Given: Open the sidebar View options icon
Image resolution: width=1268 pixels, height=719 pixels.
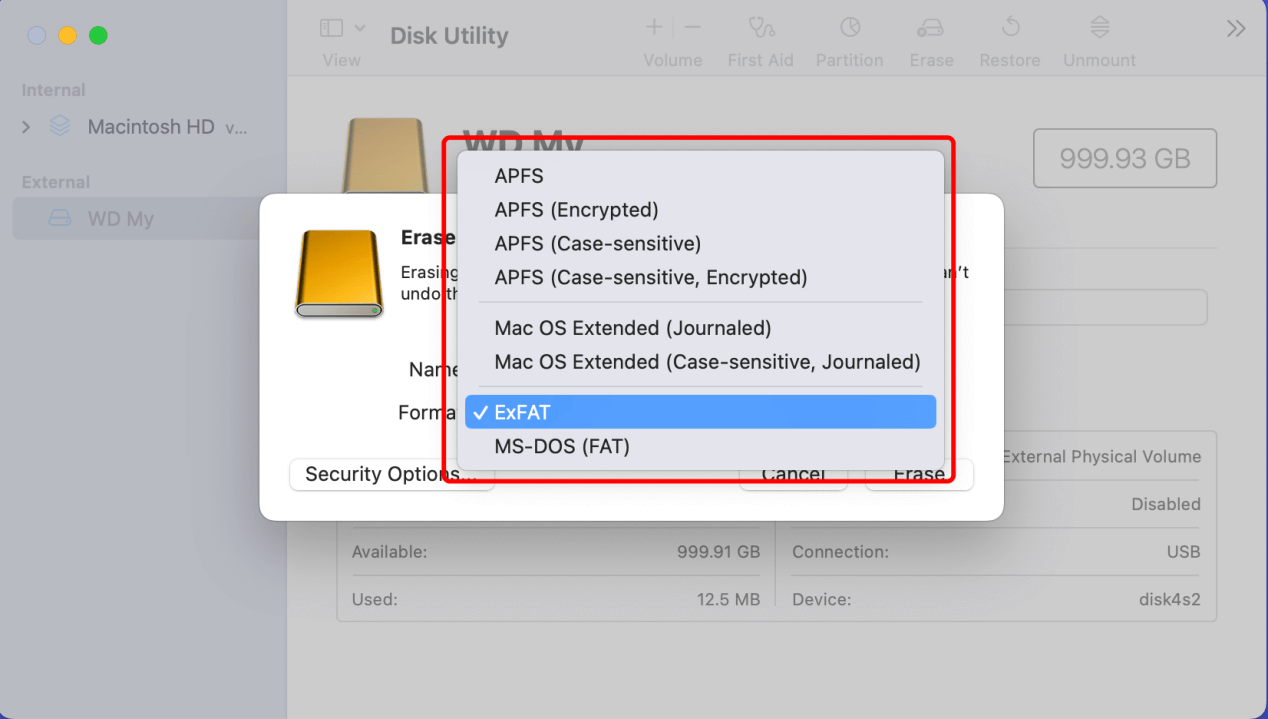Looking at the screenshot, I should 331,27.
